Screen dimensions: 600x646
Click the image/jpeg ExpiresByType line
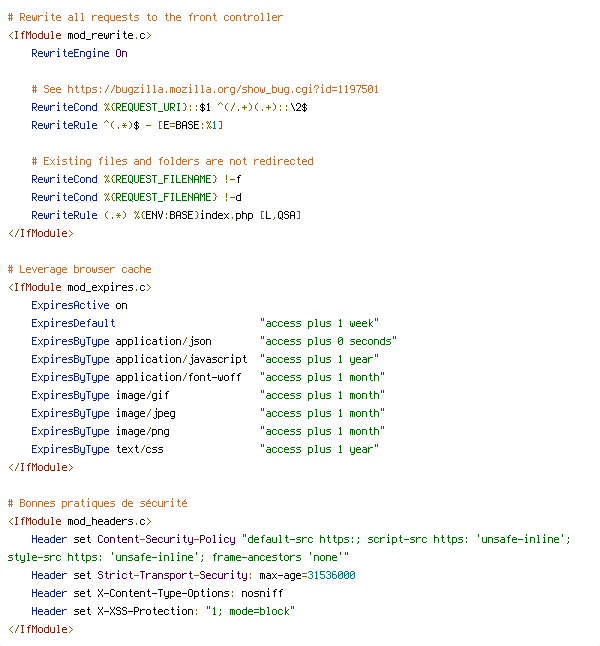coord(208,413)
